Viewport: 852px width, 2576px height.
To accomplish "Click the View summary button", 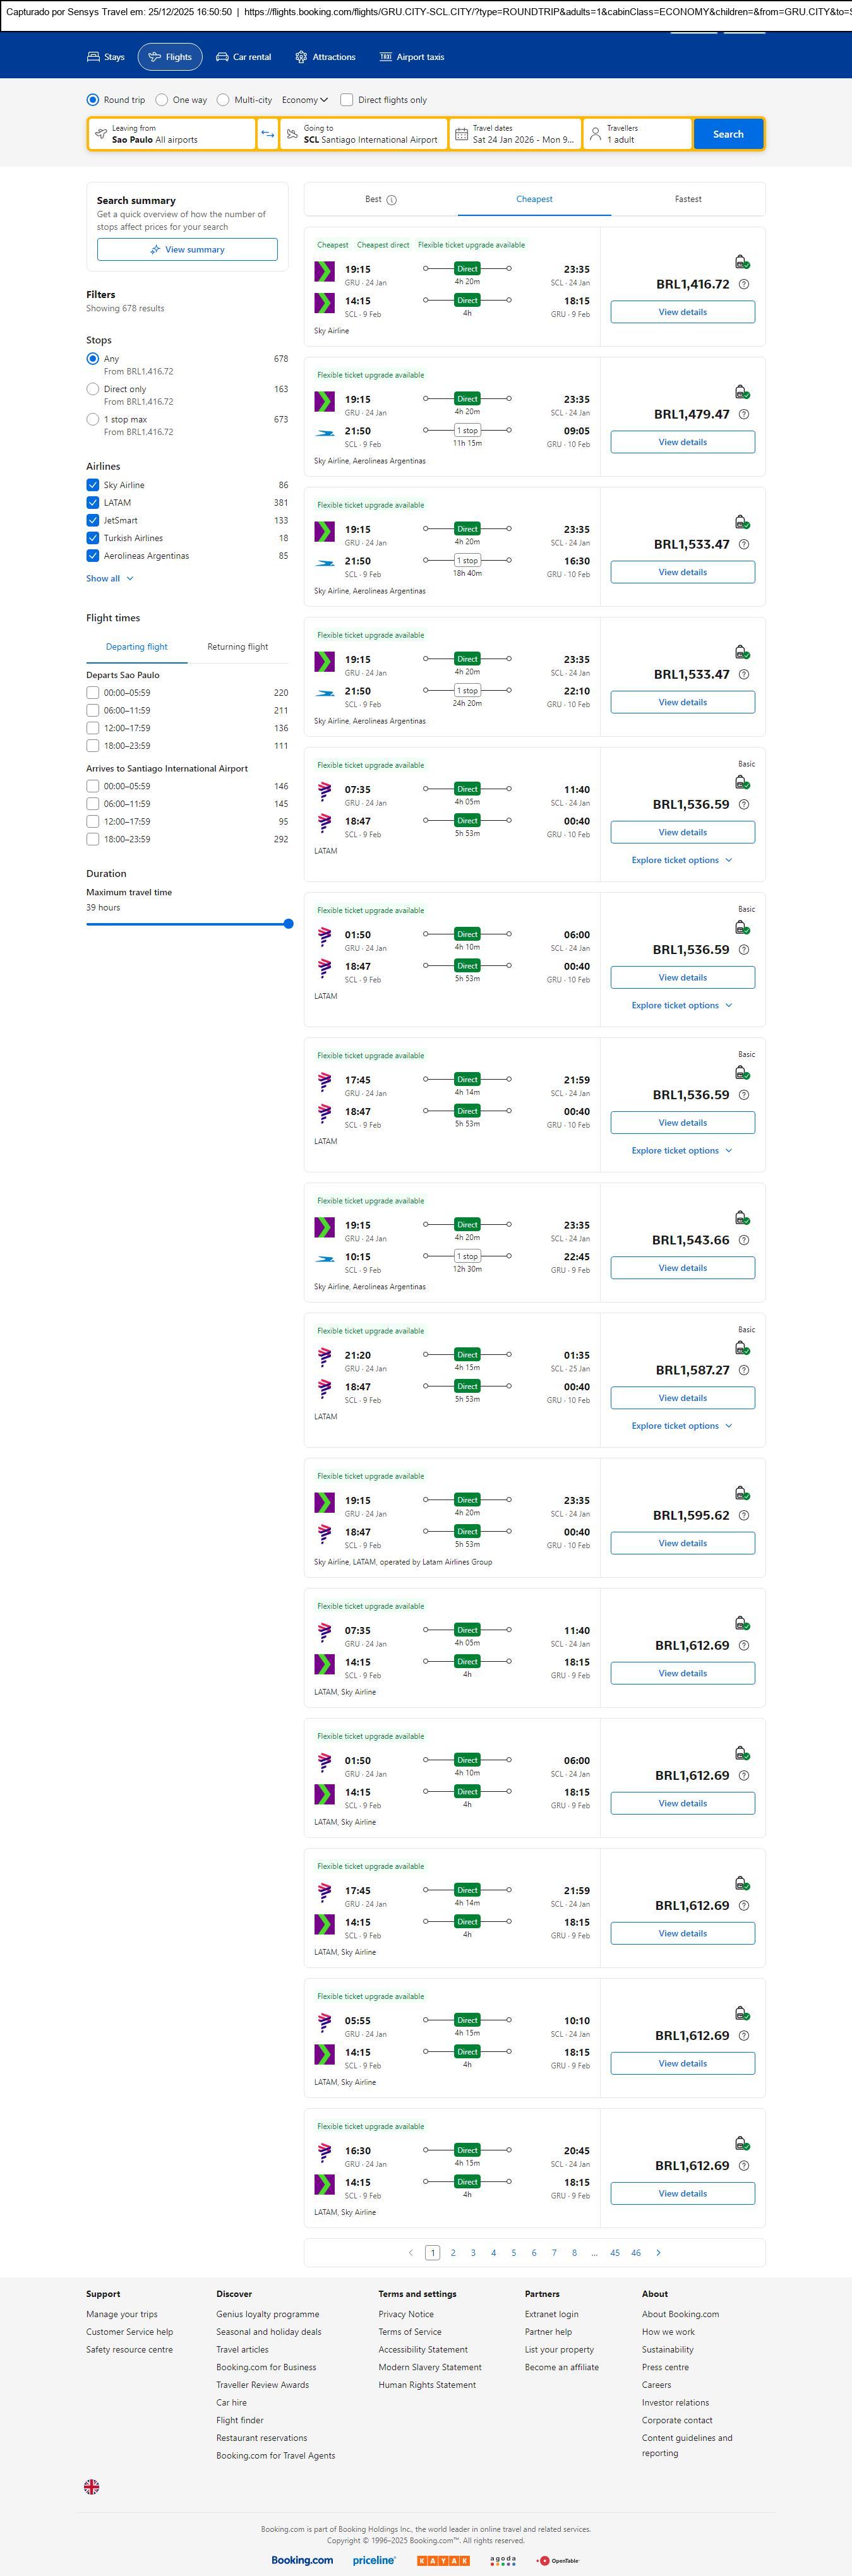I will pos(187,250).
